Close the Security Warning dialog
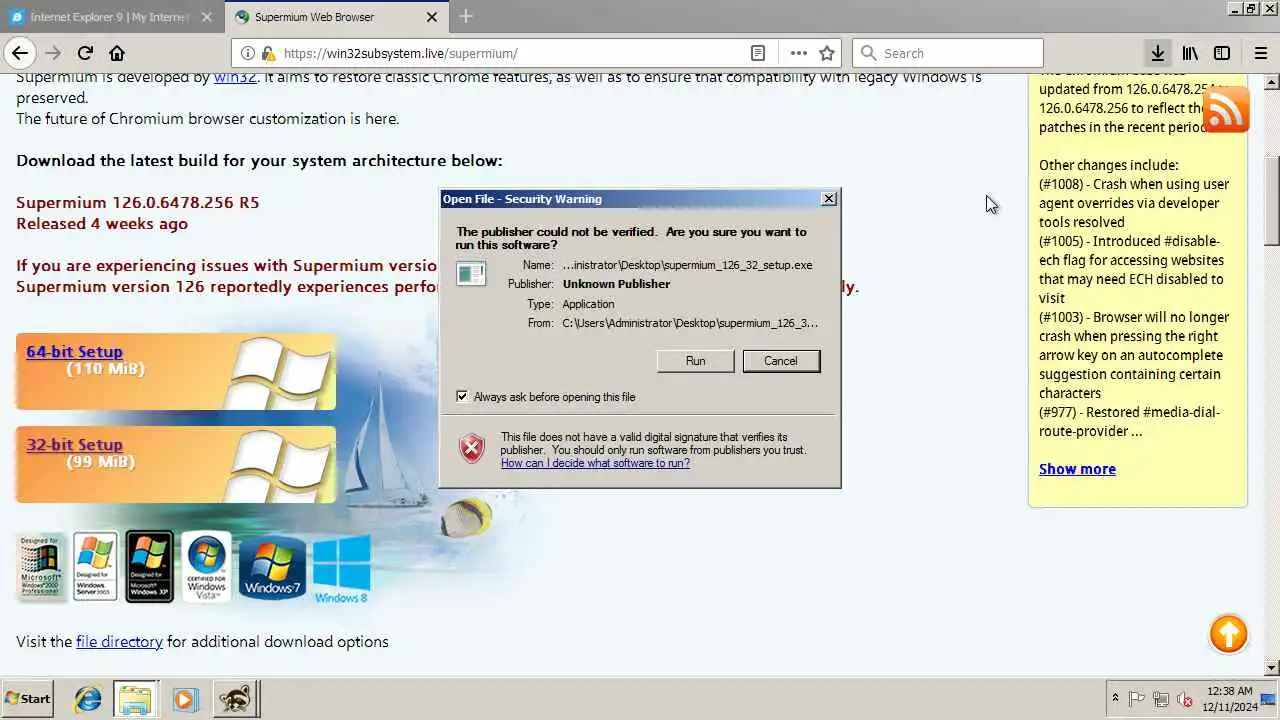1280x720 pixels. [x=829, y=199]
